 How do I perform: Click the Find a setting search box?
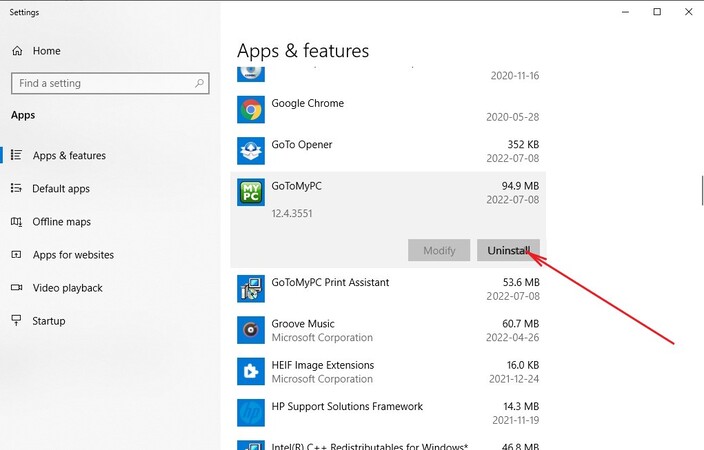(x=110, y=83)
